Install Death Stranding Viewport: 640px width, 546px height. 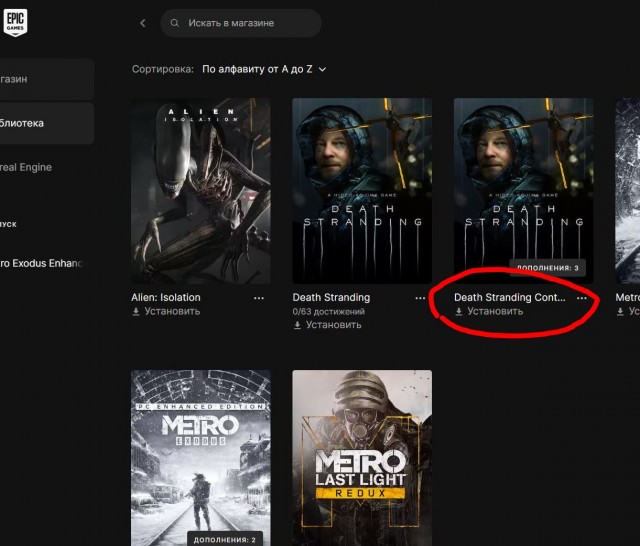[327, 325]
